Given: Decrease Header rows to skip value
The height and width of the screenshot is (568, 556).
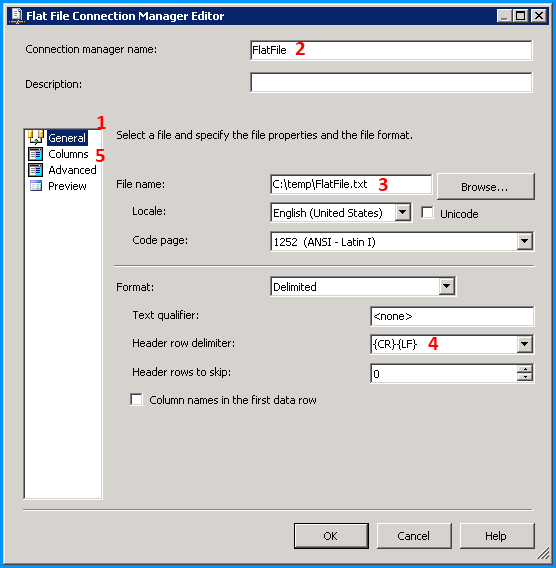Looking at the screenshot, I should tap(525, 377).
